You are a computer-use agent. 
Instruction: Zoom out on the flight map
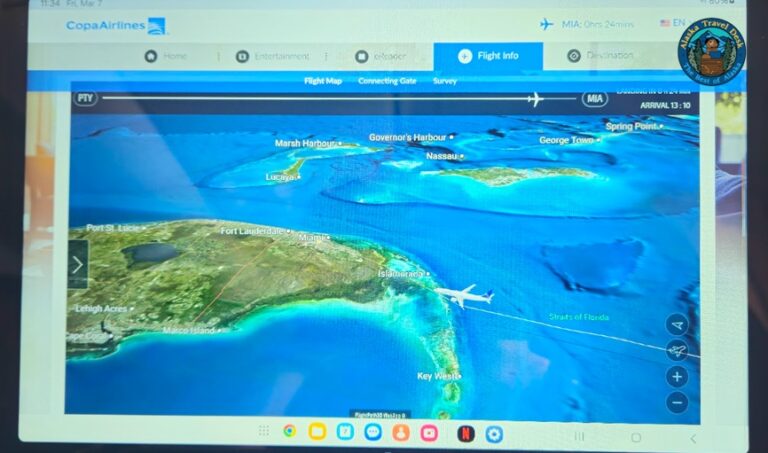[677, 402]
